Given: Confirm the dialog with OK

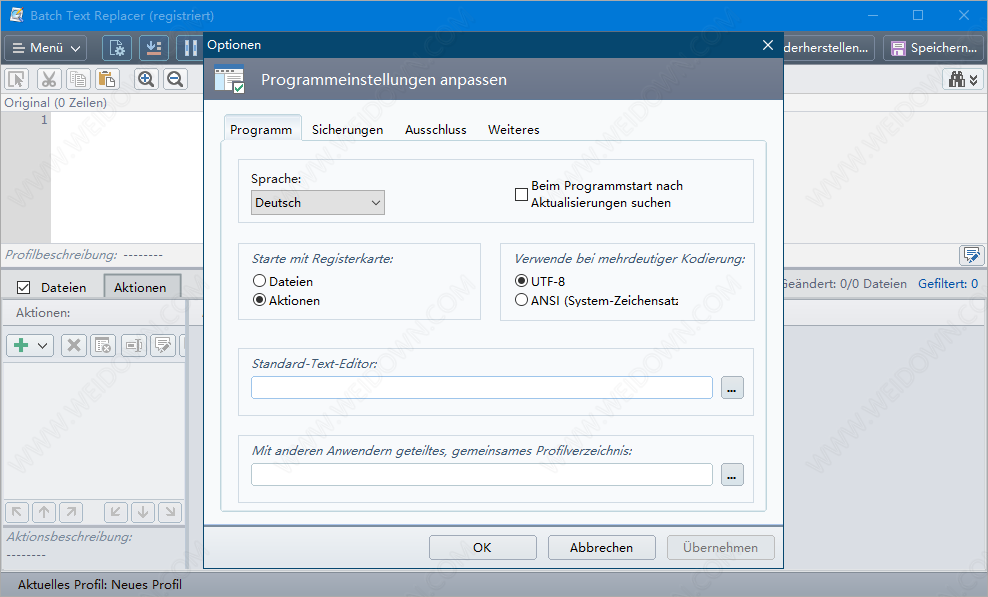Looking at the screenshot, I should (x=483, y=547).
